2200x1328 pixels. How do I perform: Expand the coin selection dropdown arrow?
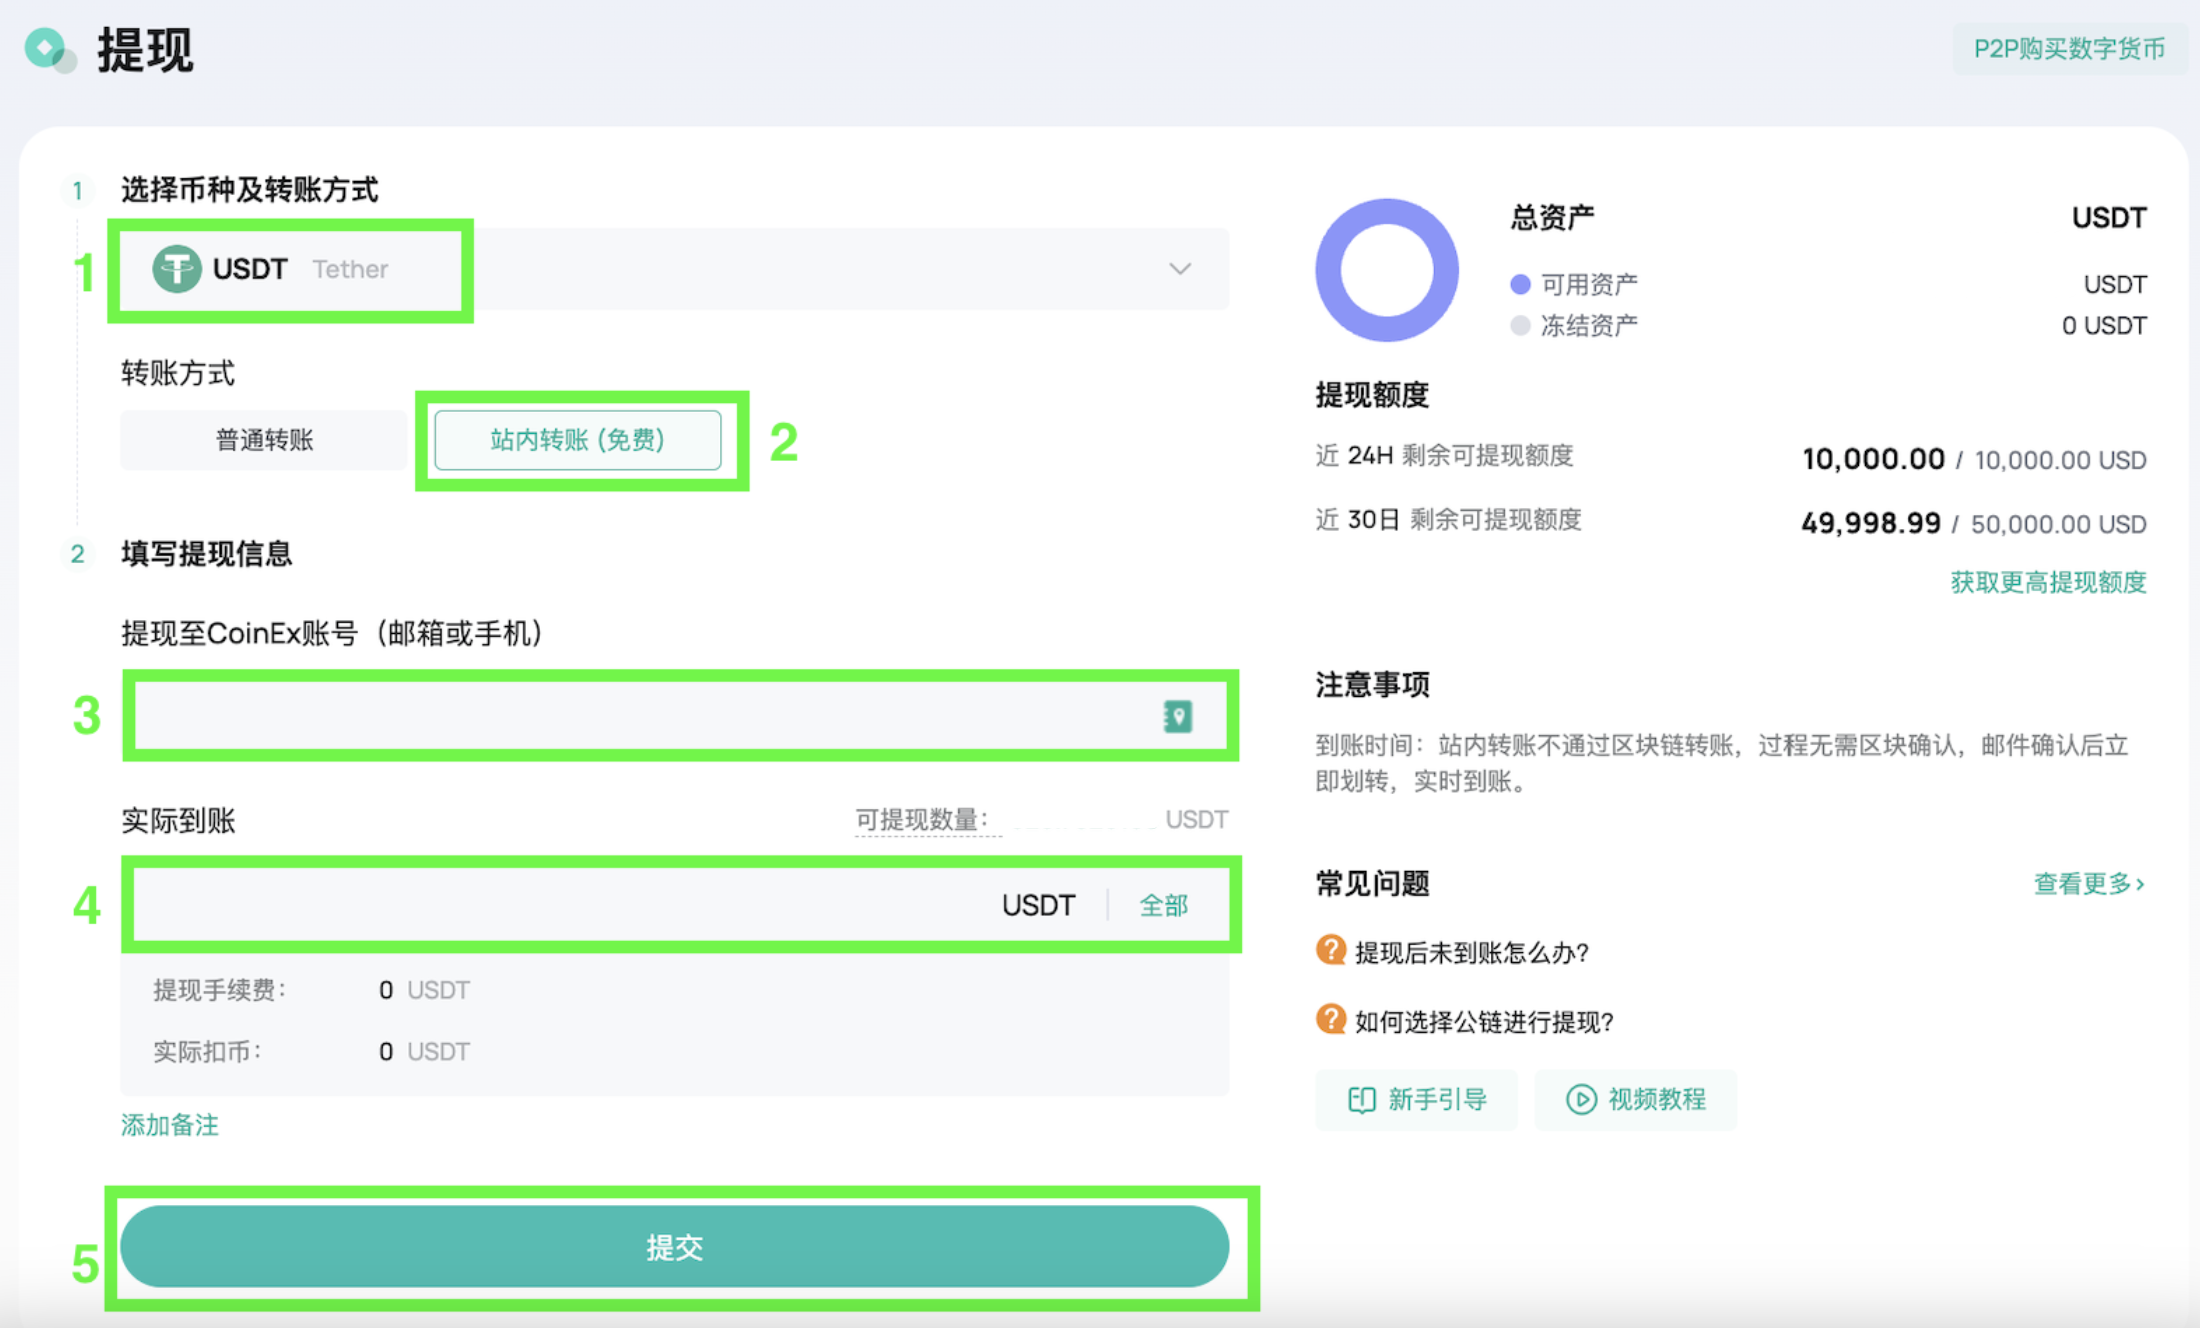tap(1180, 269)
